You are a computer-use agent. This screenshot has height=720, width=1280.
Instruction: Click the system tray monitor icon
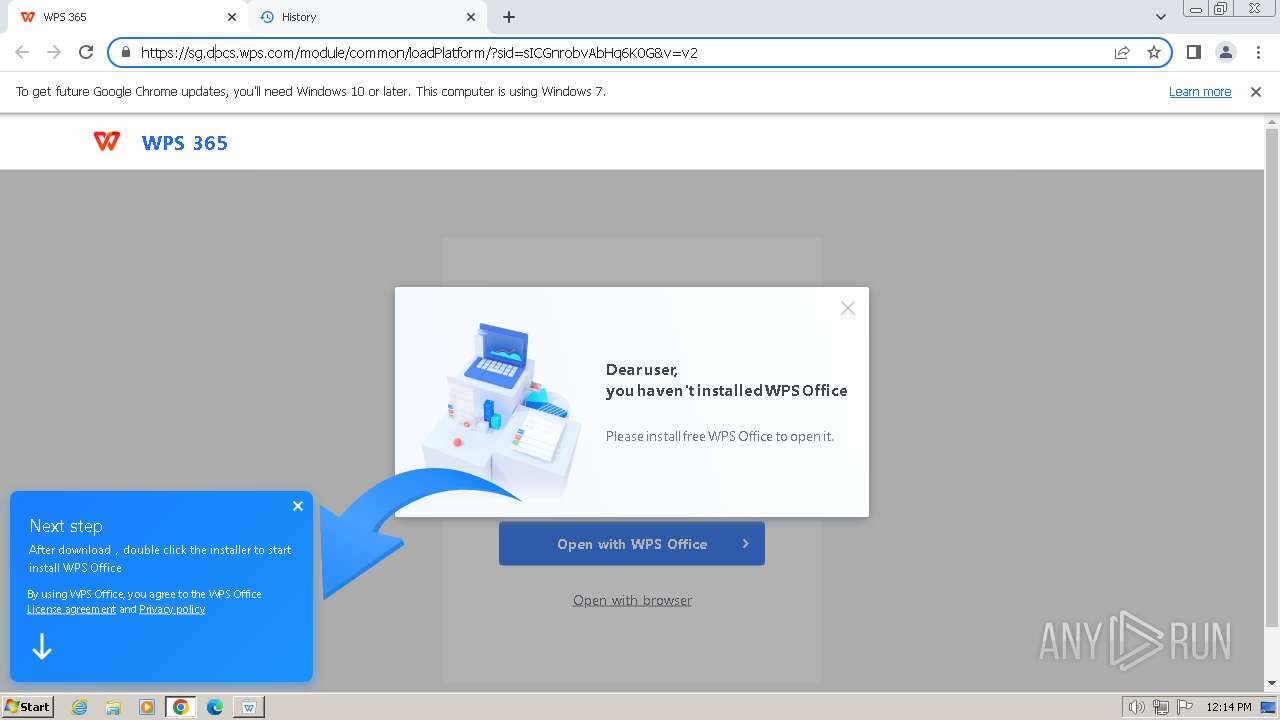click(x=1268, y=707)
